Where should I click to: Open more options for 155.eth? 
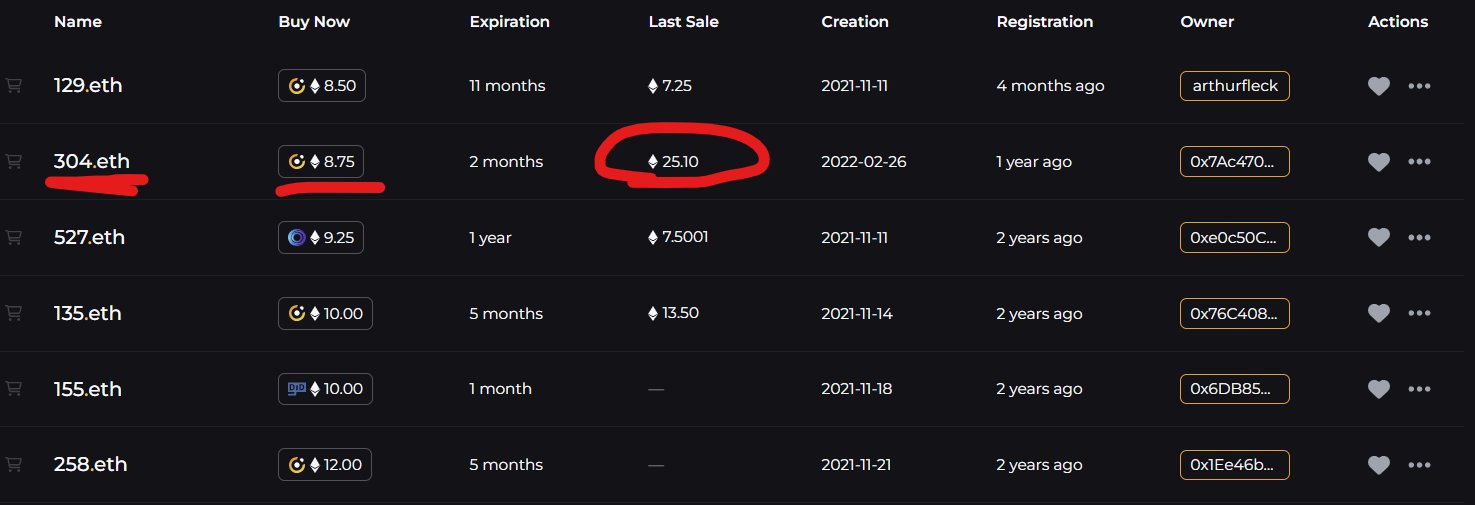pos(1419,388)
